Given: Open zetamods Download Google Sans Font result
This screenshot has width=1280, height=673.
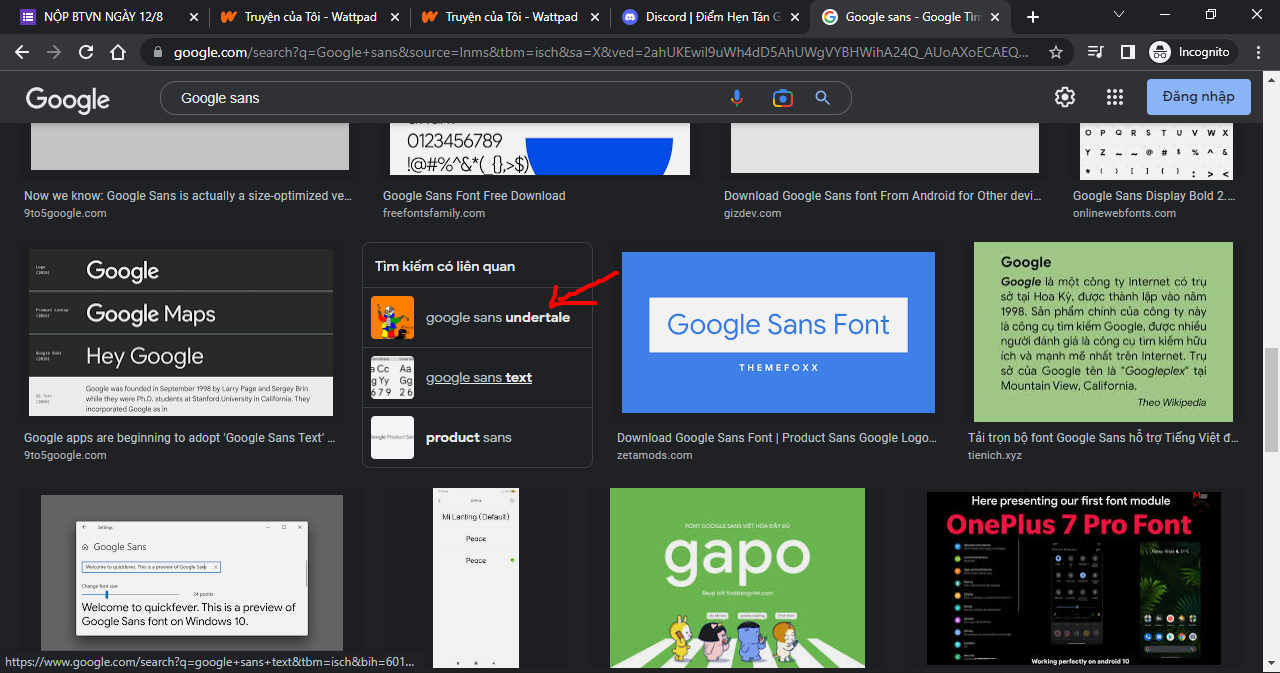Looking at the screenshot, I should point(778,438).
